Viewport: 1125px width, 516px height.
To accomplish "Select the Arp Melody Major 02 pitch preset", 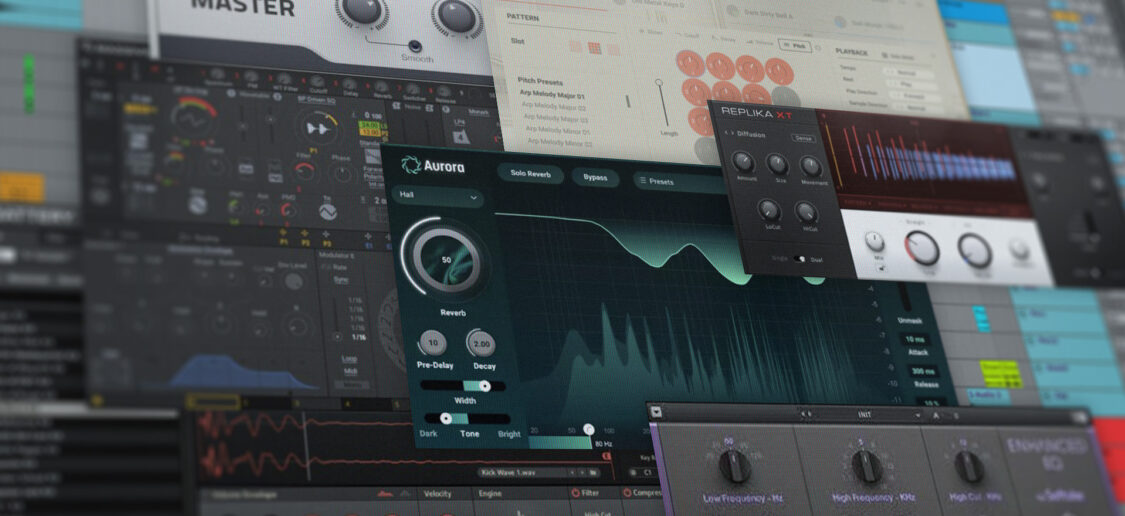I will click(x=555, y=107).
